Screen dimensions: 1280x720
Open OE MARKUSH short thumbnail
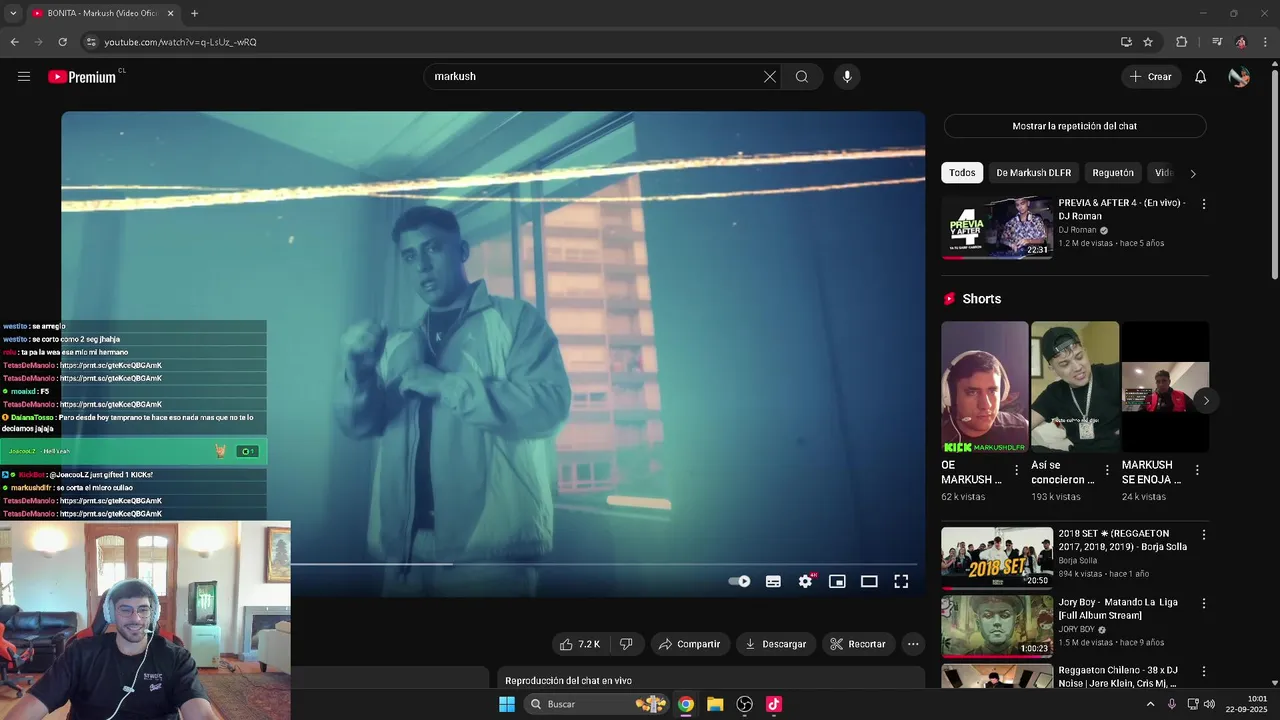(x=984, y=388)
